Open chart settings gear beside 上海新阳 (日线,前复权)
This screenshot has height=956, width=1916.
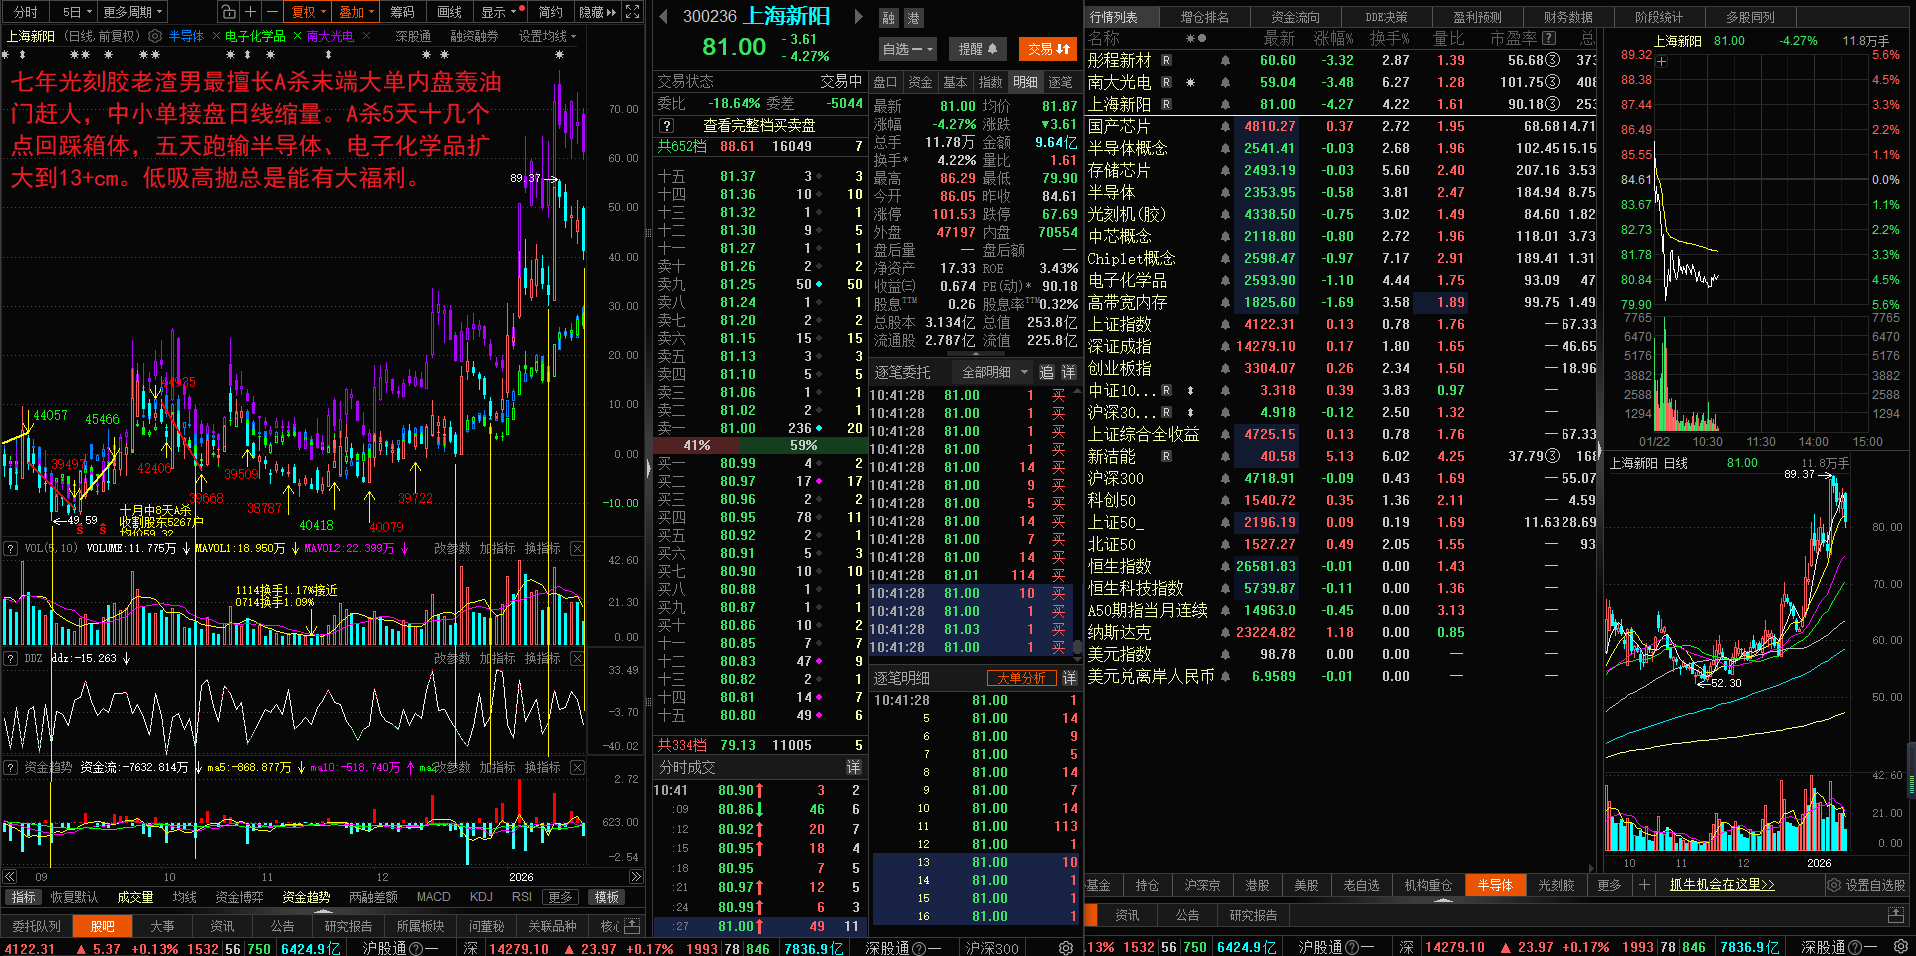tap(155, 36)
